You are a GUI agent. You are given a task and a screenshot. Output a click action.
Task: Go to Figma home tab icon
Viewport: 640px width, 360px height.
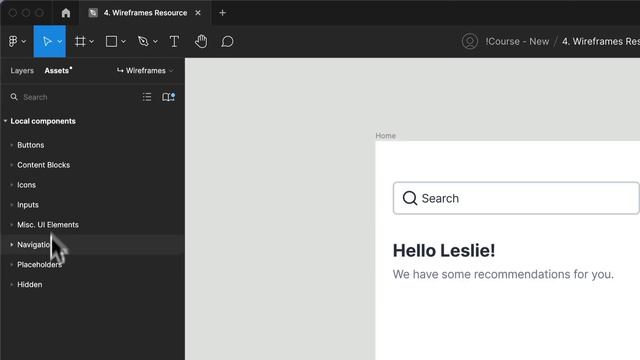(x=66, y=13)
